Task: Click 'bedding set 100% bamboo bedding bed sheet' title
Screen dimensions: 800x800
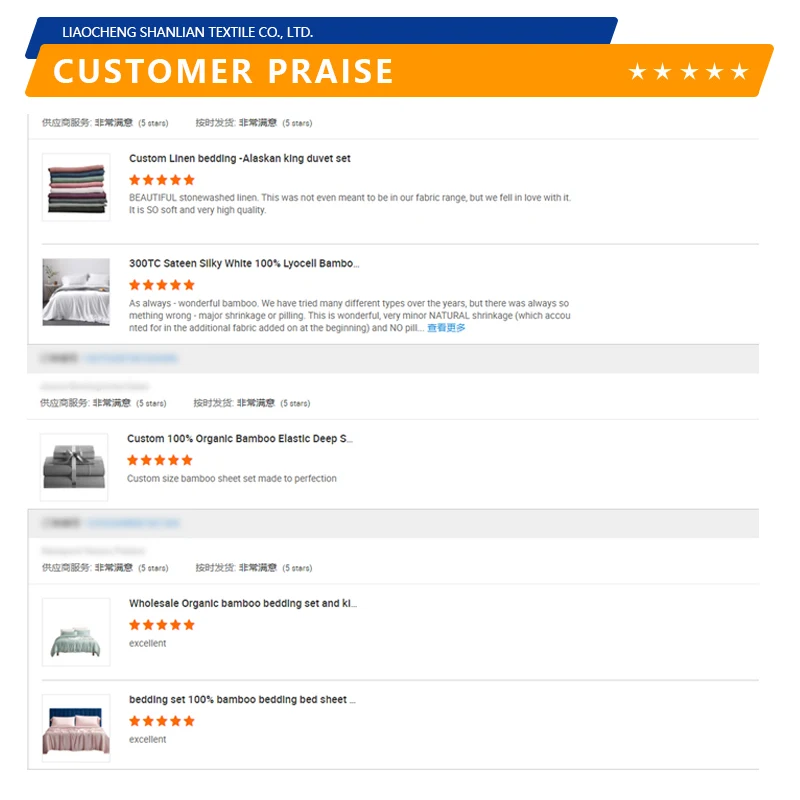Action: tap(242, 700)
